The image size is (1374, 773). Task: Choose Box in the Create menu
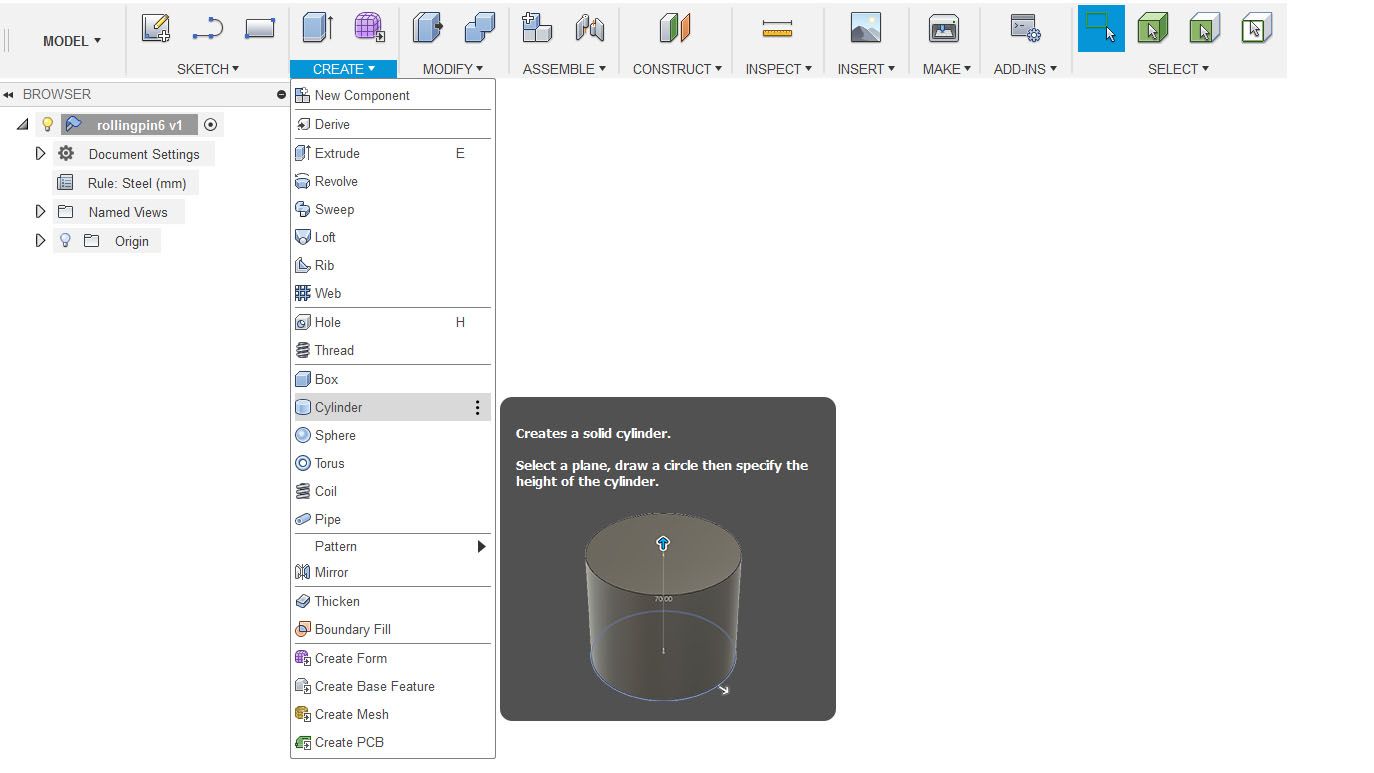coord(392,379)
